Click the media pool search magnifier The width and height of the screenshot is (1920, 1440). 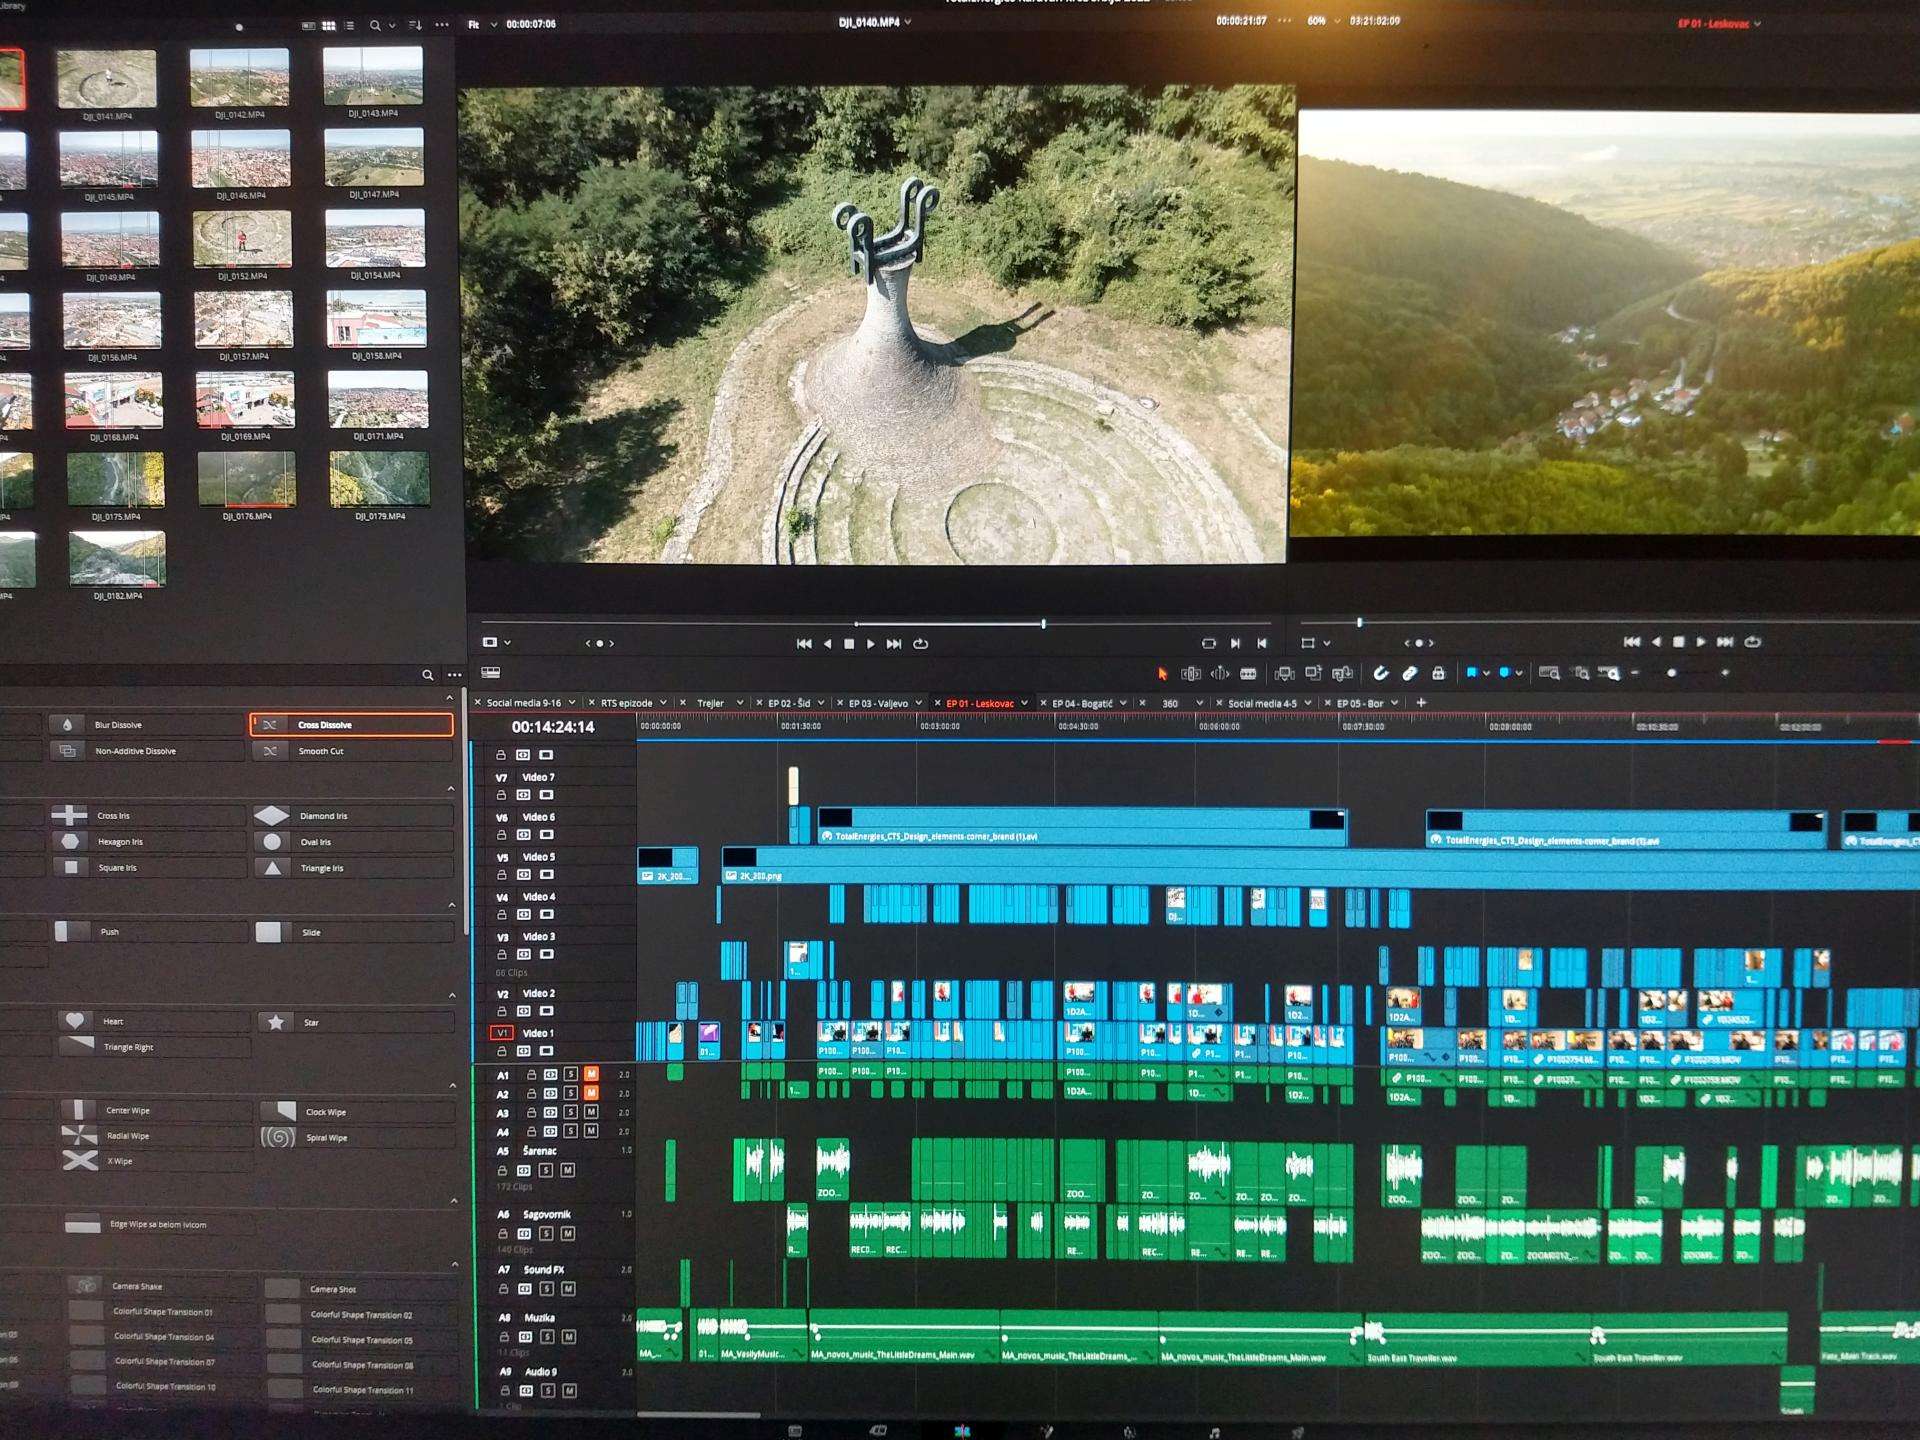pyautogui.click(x=375, y=25)
